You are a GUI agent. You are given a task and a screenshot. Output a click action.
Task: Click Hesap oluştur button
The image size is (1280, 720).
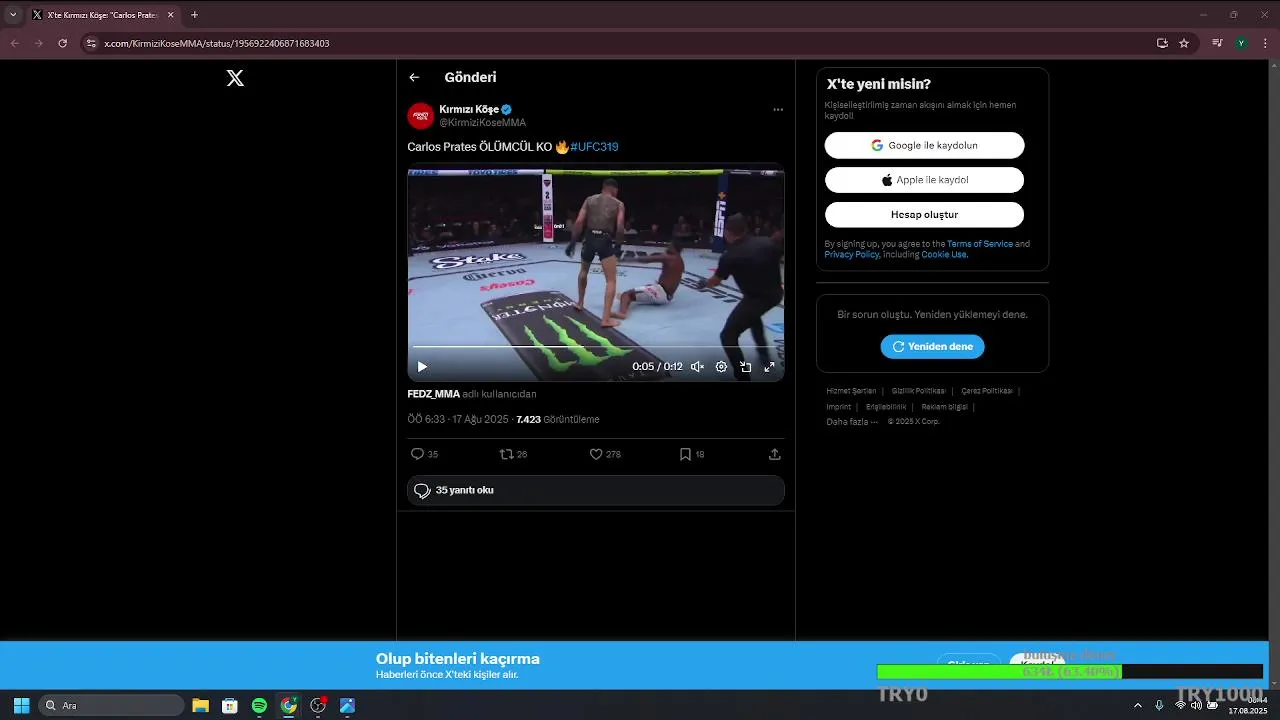pyautogui.click(x=924, y=215)
